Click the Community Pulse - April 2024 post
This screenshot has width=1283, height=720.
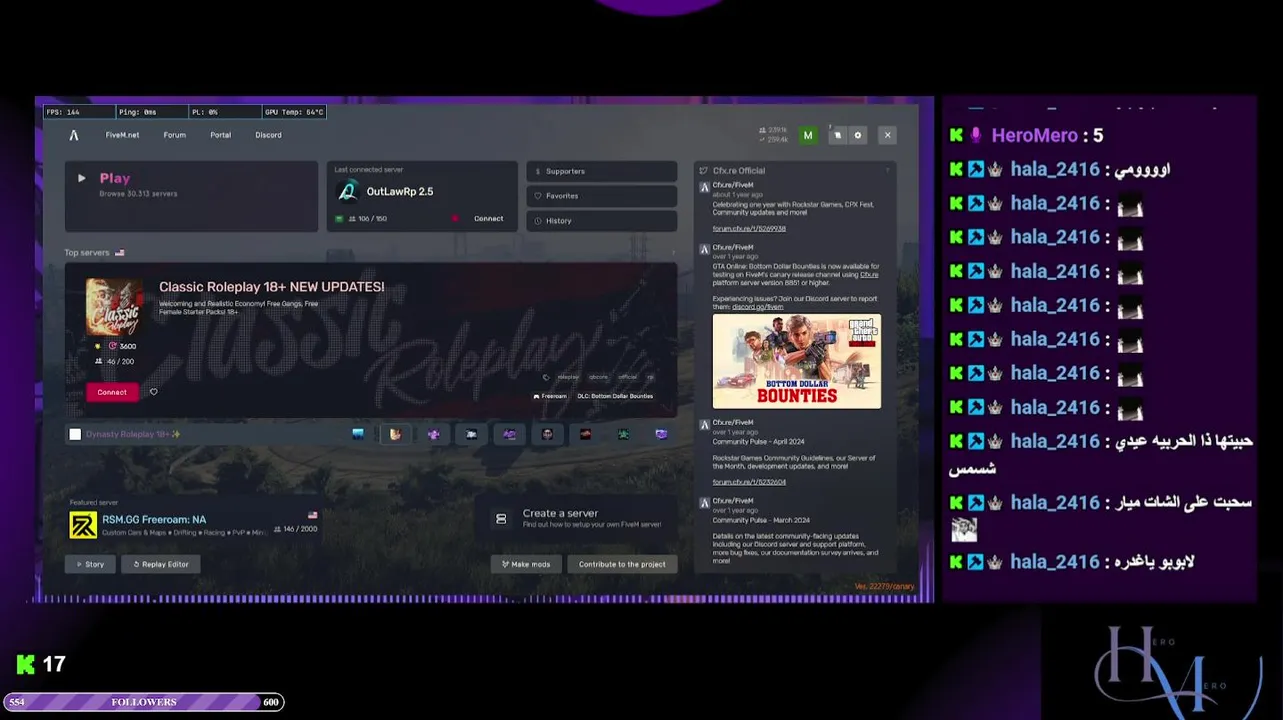758,441
